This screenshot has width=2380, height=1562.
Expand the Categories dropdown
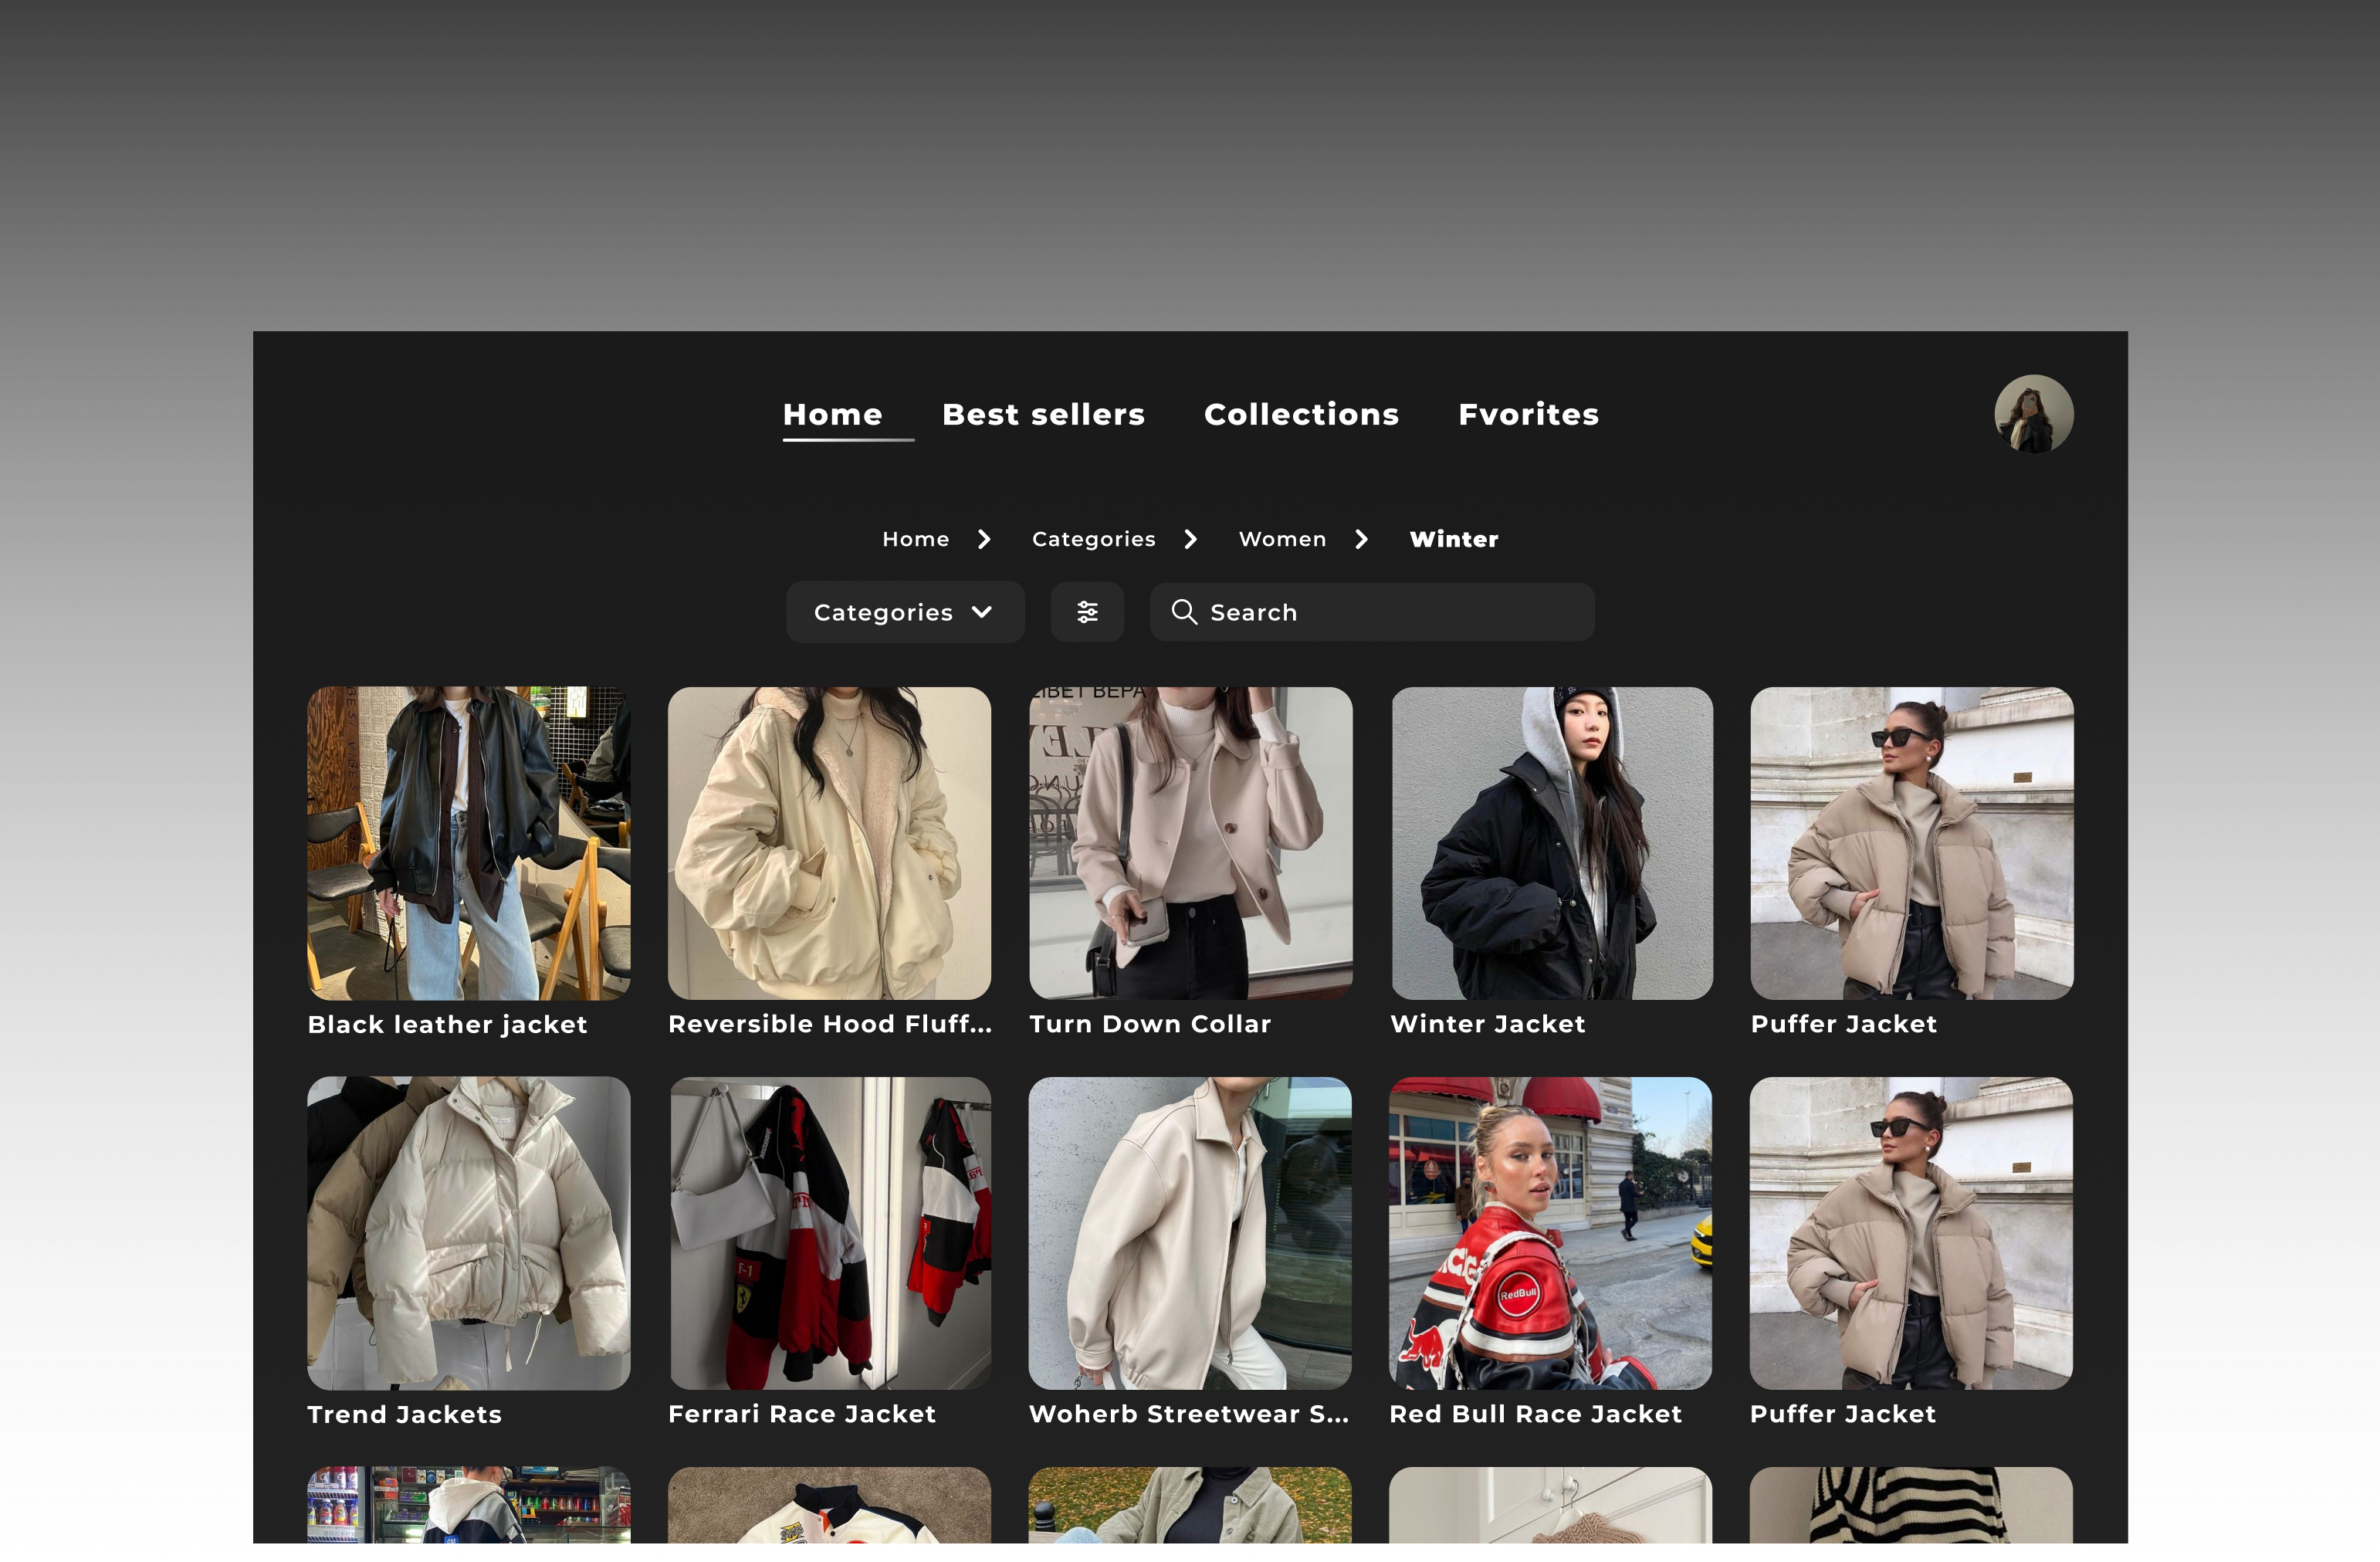click(x=904, y=612)
